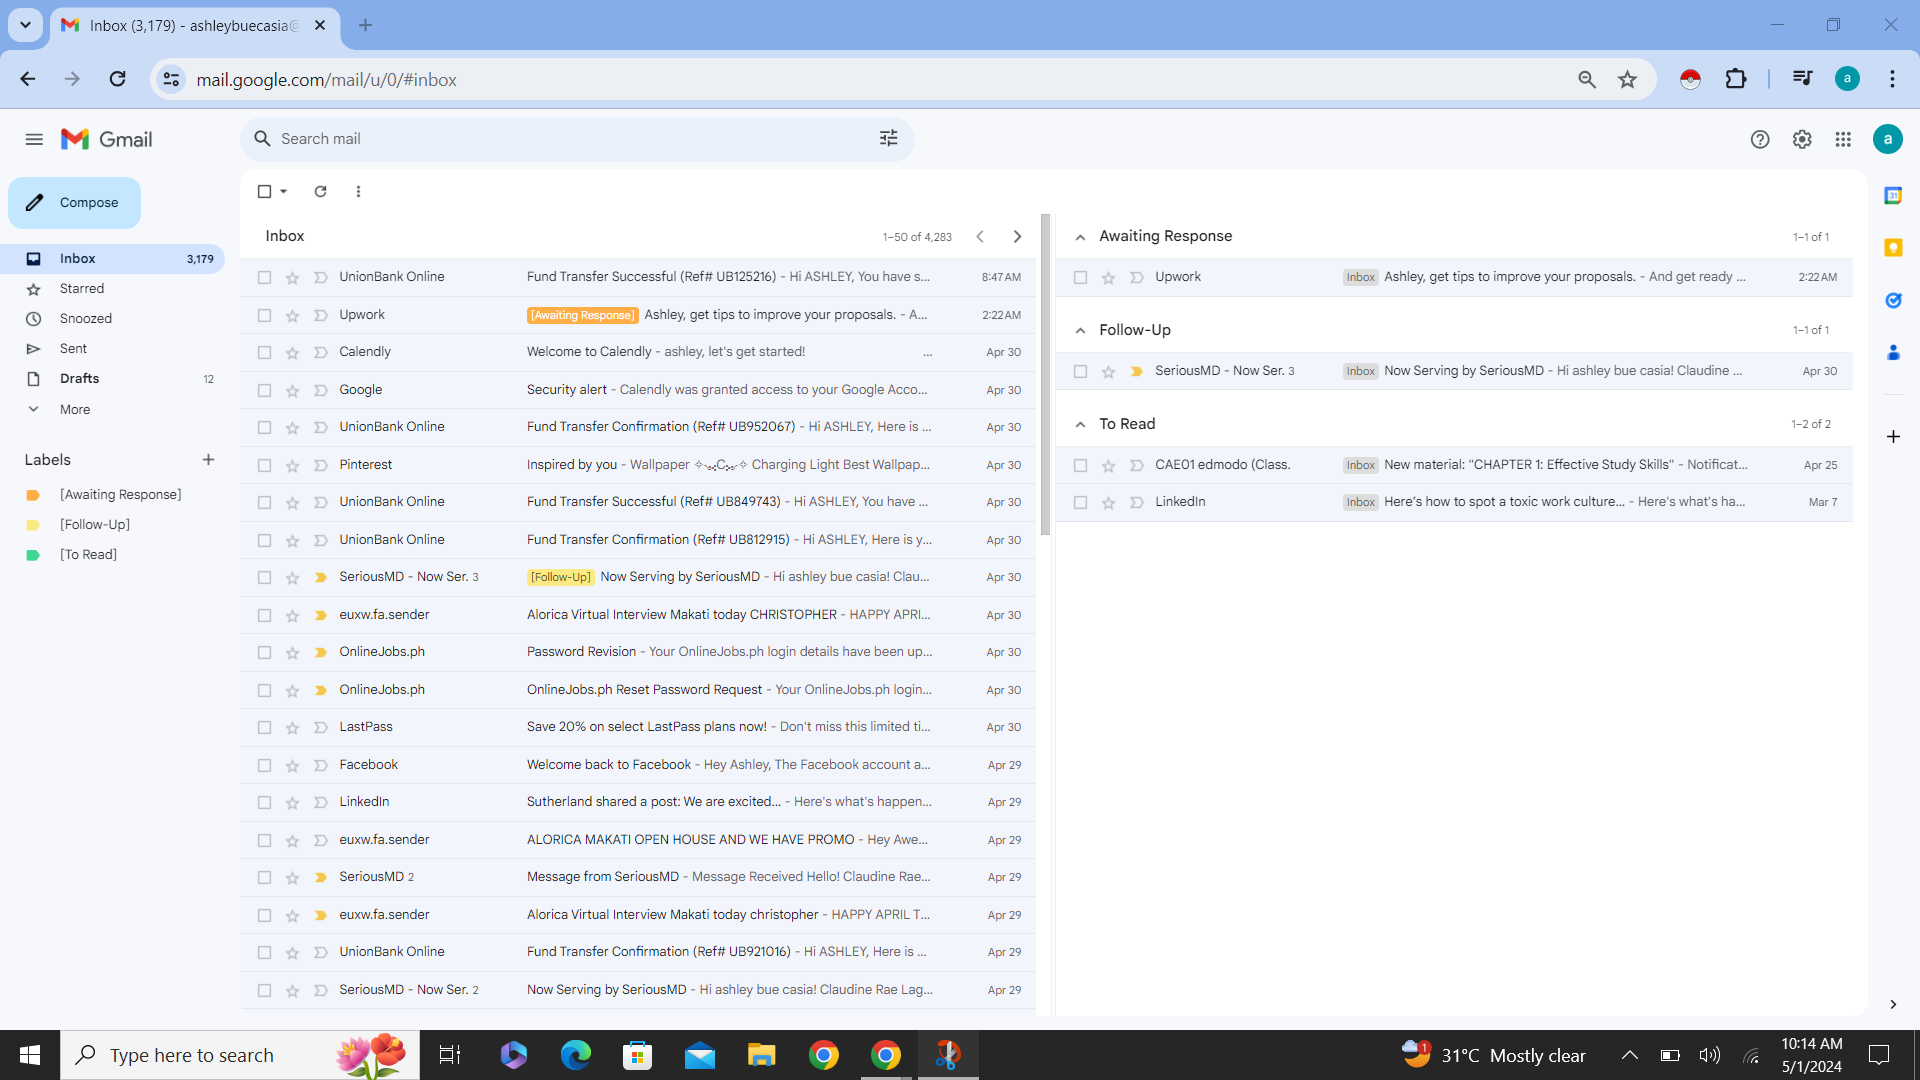Open Gmail settings gear
The height and width of the screenshot is (1080, 1920).
coord(1801,140)
